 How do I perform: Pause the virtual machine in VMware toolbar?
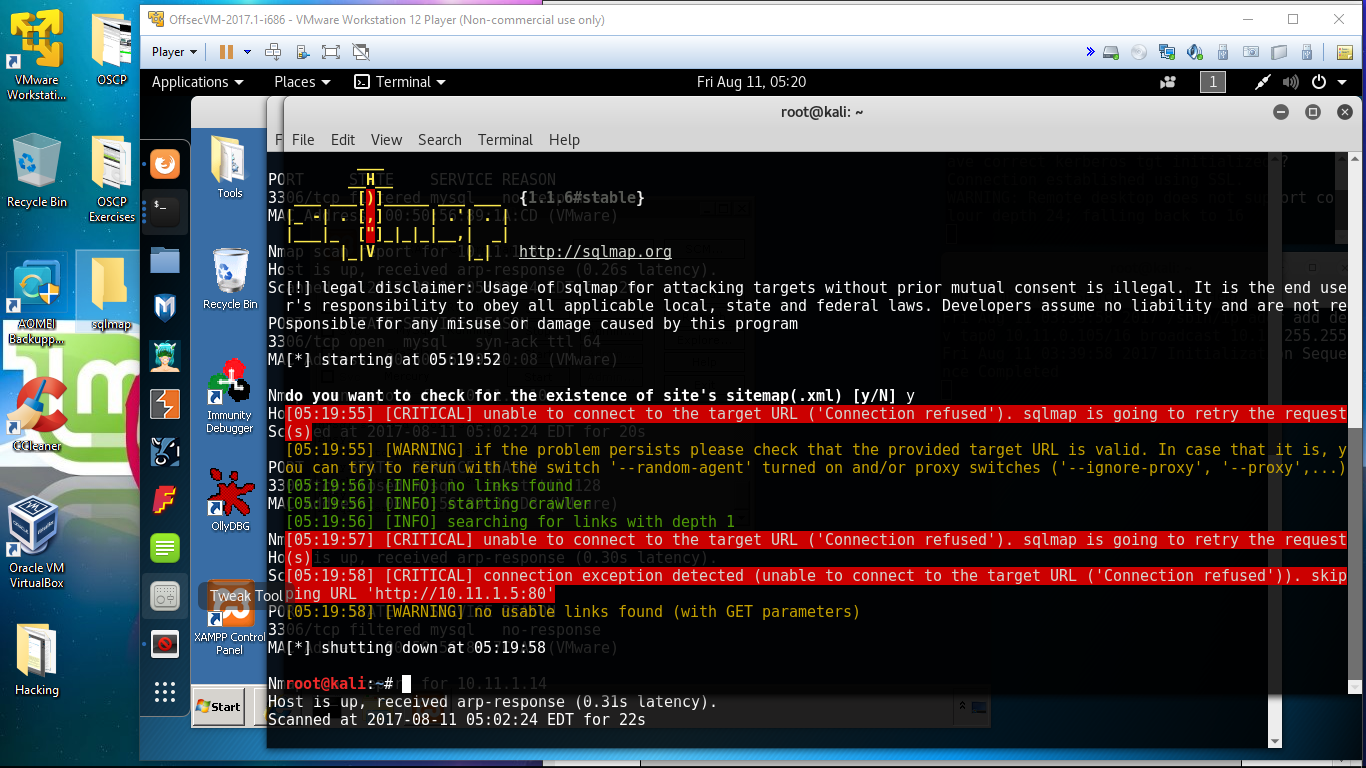[x=226, y=51]
